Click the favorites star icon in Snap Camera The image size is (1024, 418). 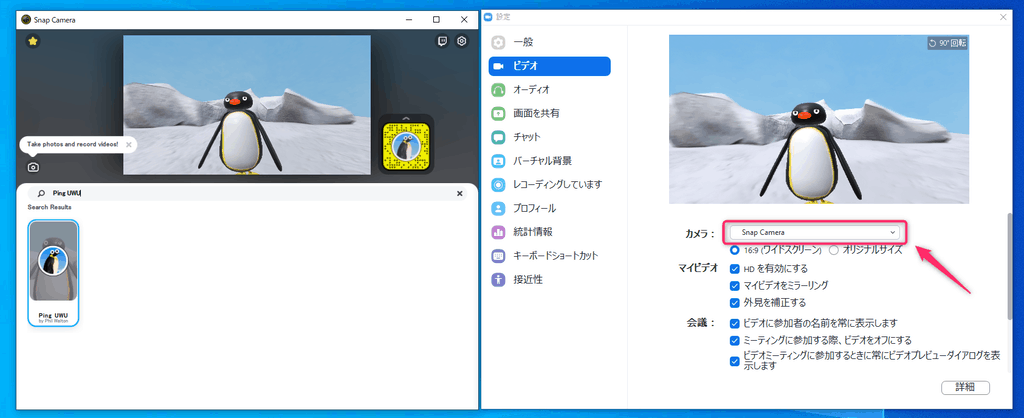click(x=33, y=42)
